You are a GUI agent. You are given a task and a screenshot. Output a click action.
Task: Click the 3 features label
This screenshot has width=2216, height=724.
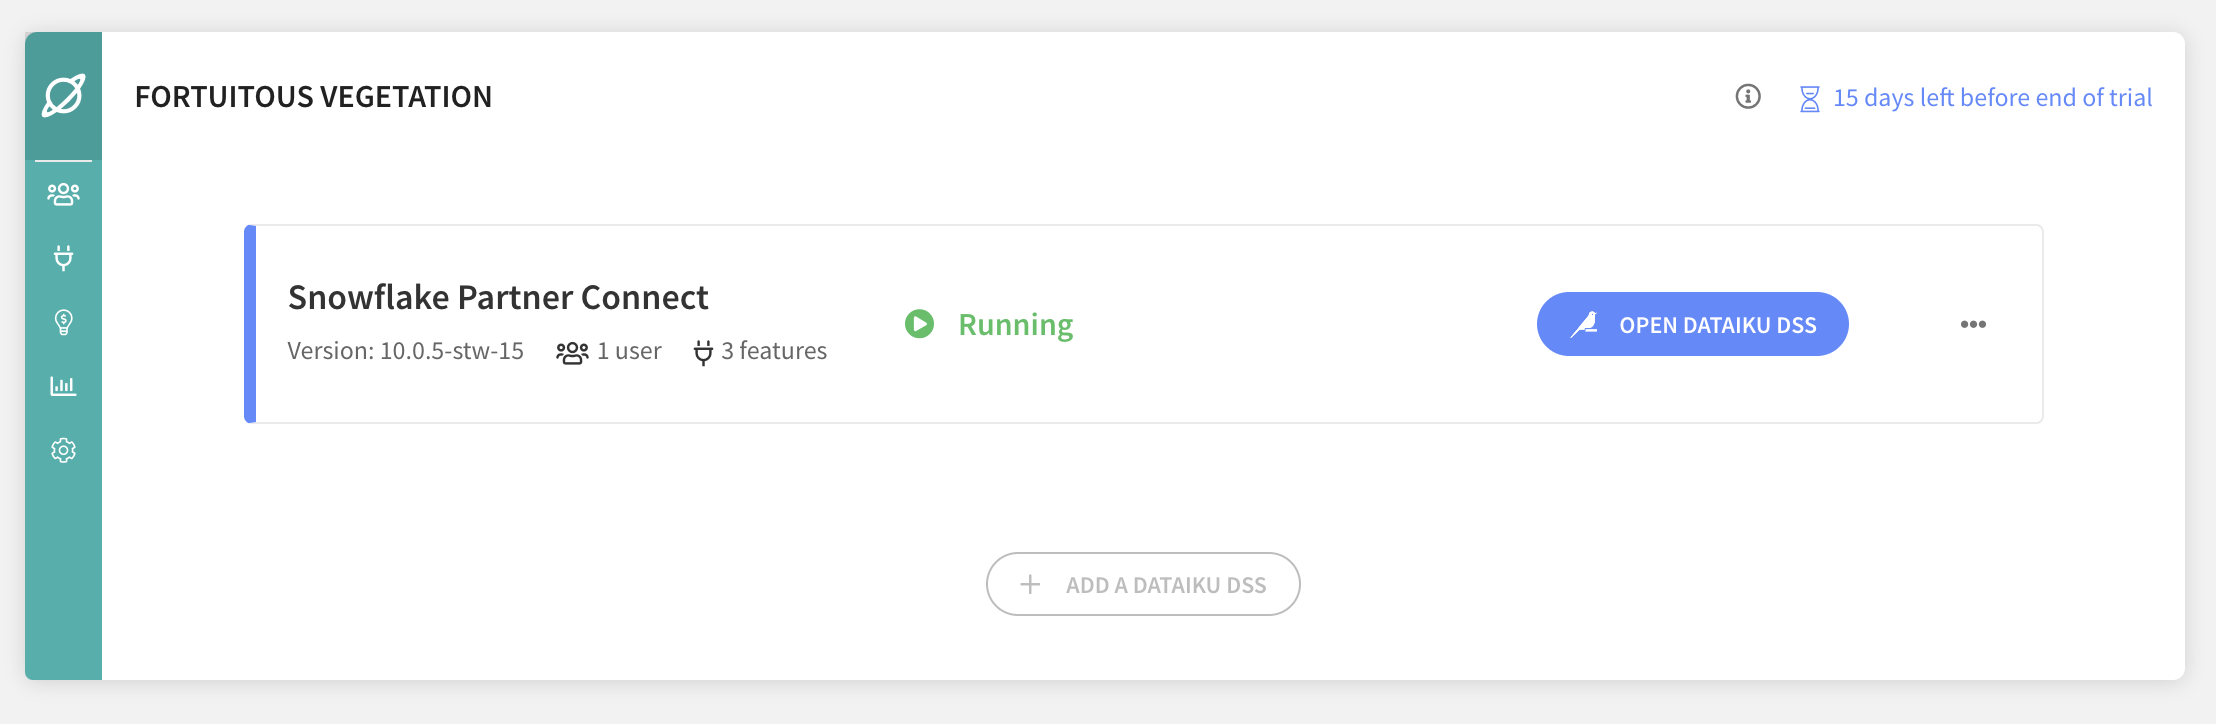tap(774, 351)
